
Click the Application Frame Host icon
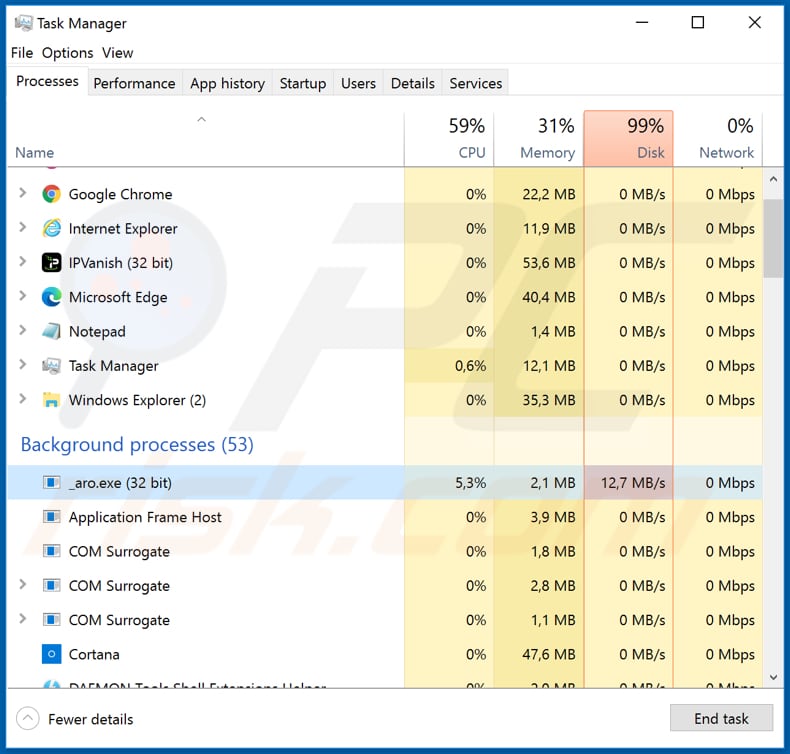coord(51,517)
